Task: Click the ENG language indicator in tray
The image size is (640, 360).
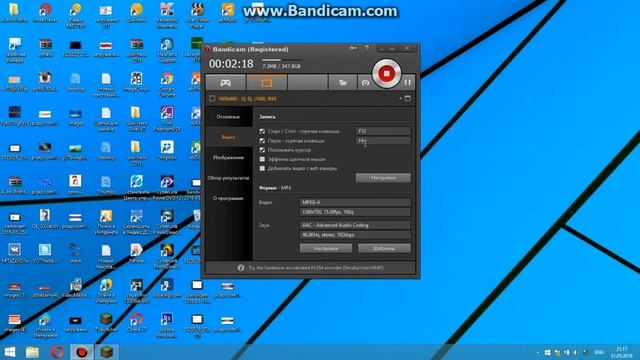Action: click(599, 352)
